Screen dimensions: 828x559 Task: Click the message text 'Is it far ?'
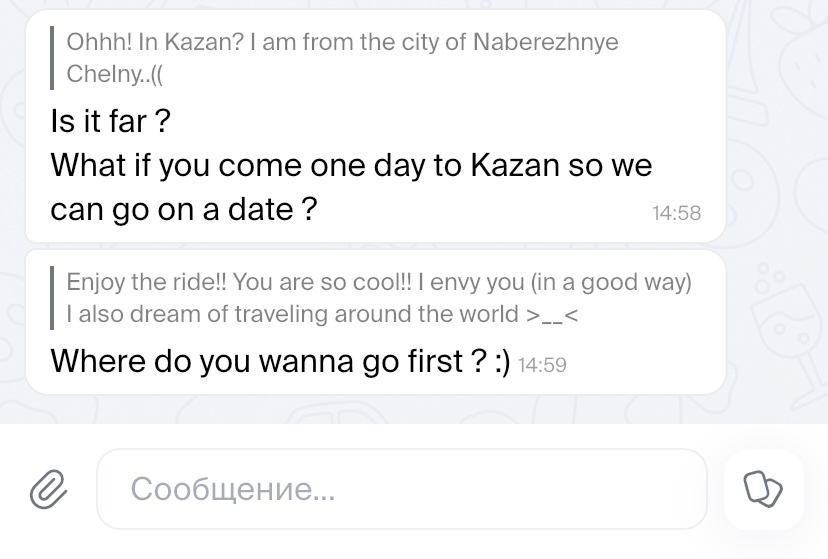coord(110,122)
